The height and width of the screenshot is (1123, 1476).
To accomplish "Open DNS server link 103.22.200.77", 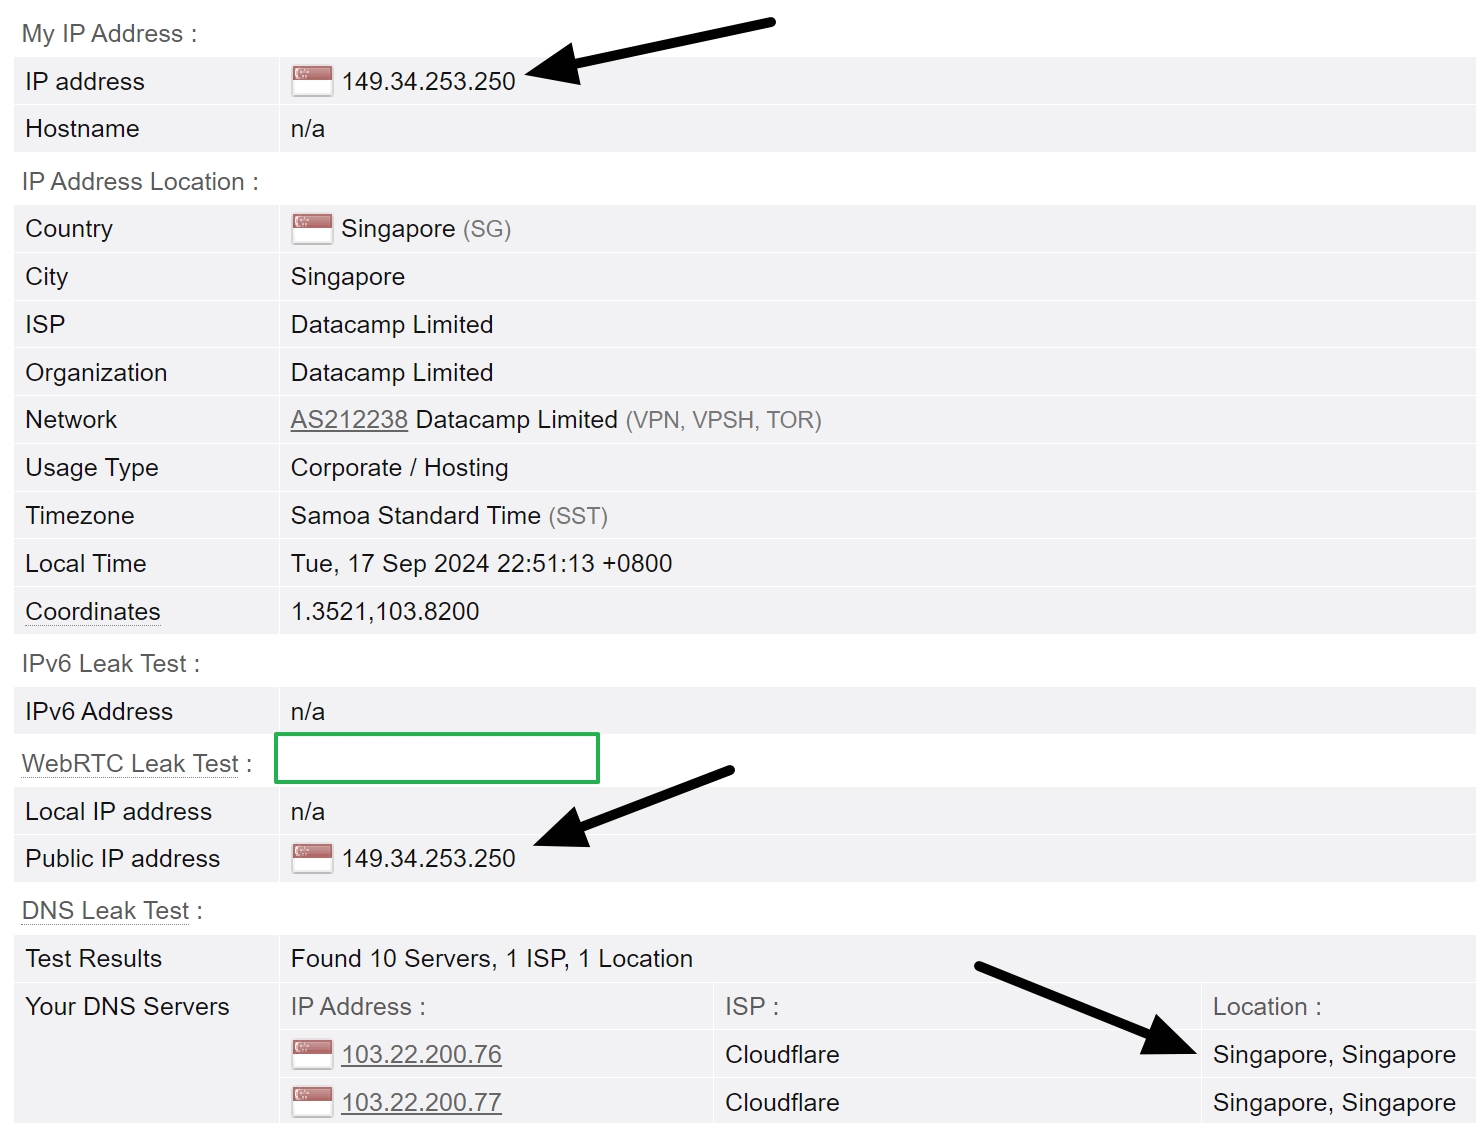I will [x=421, y=1102].
